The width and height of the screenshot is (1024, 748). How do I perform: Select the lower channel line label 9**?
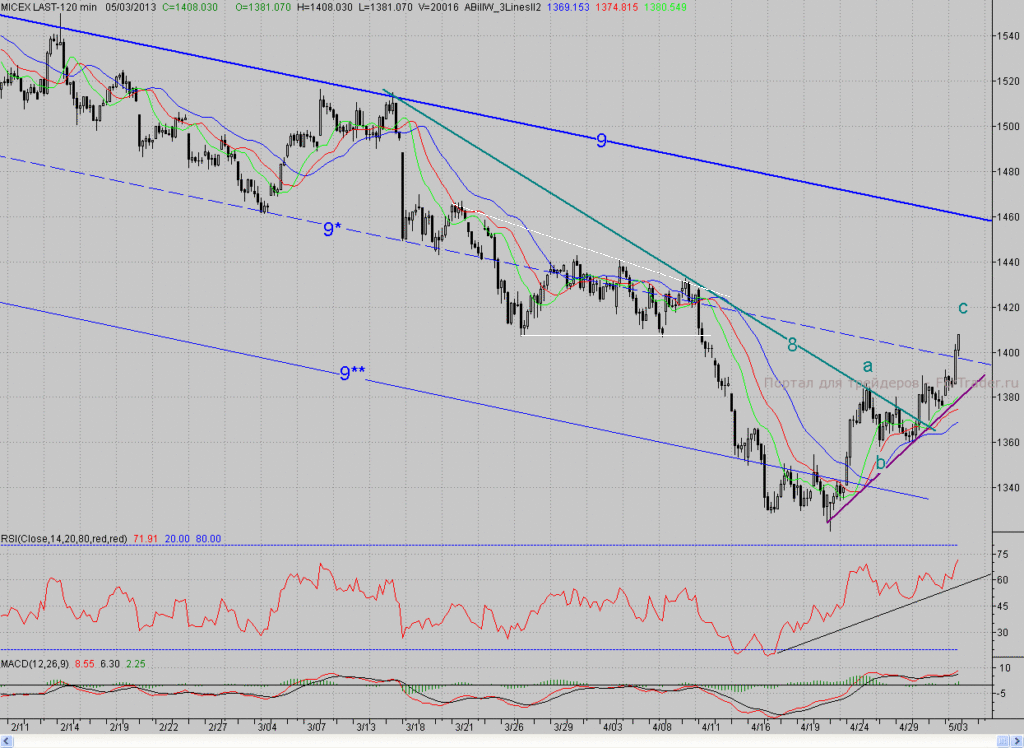352,373
